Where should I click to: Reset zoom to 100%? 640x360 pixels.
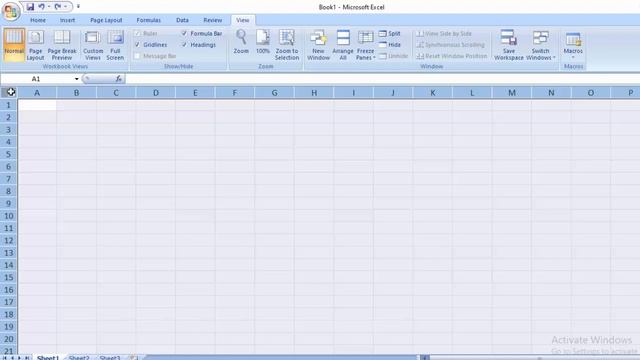(x=262, y=42)
